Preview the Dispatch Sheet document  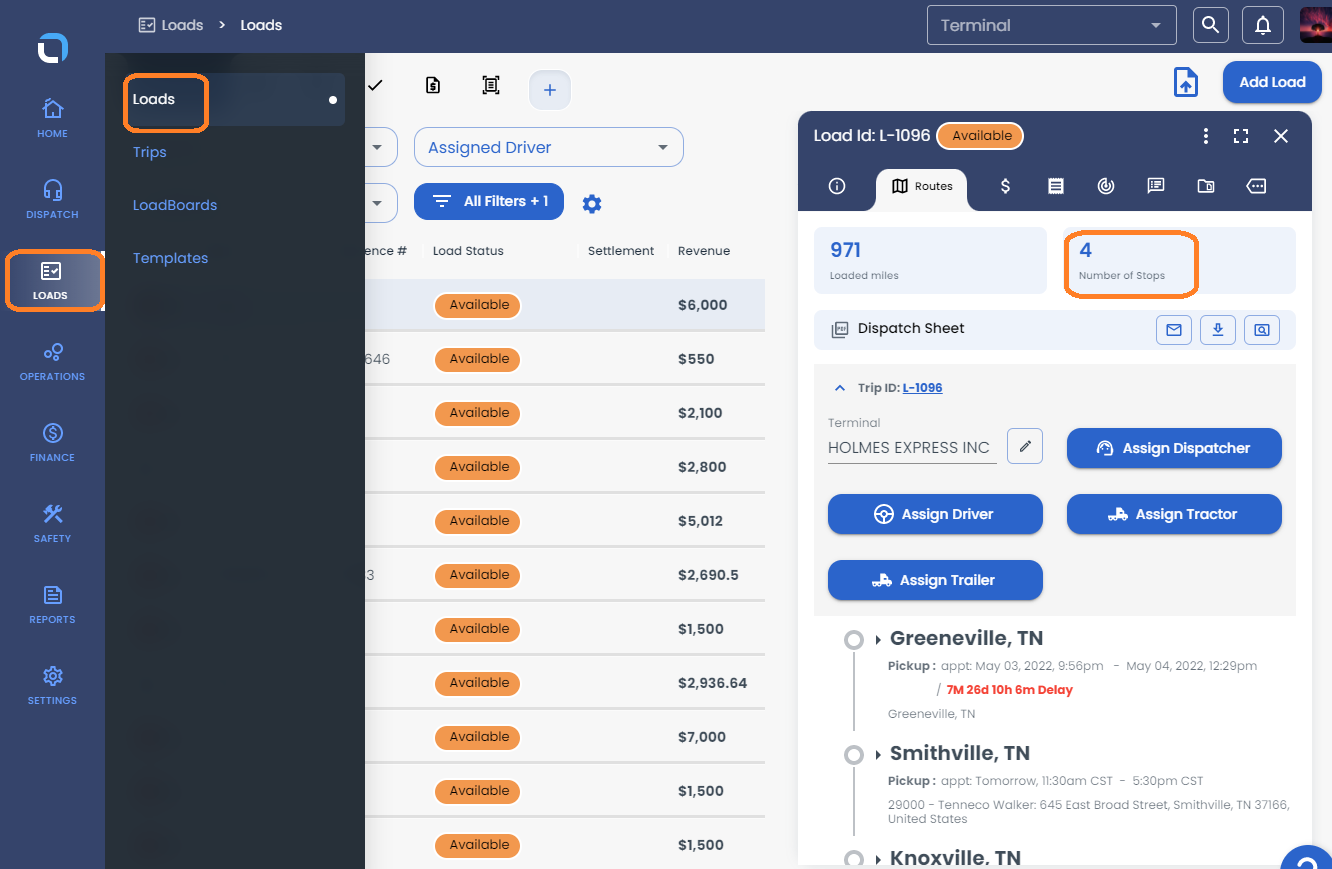pos(1262,329)
